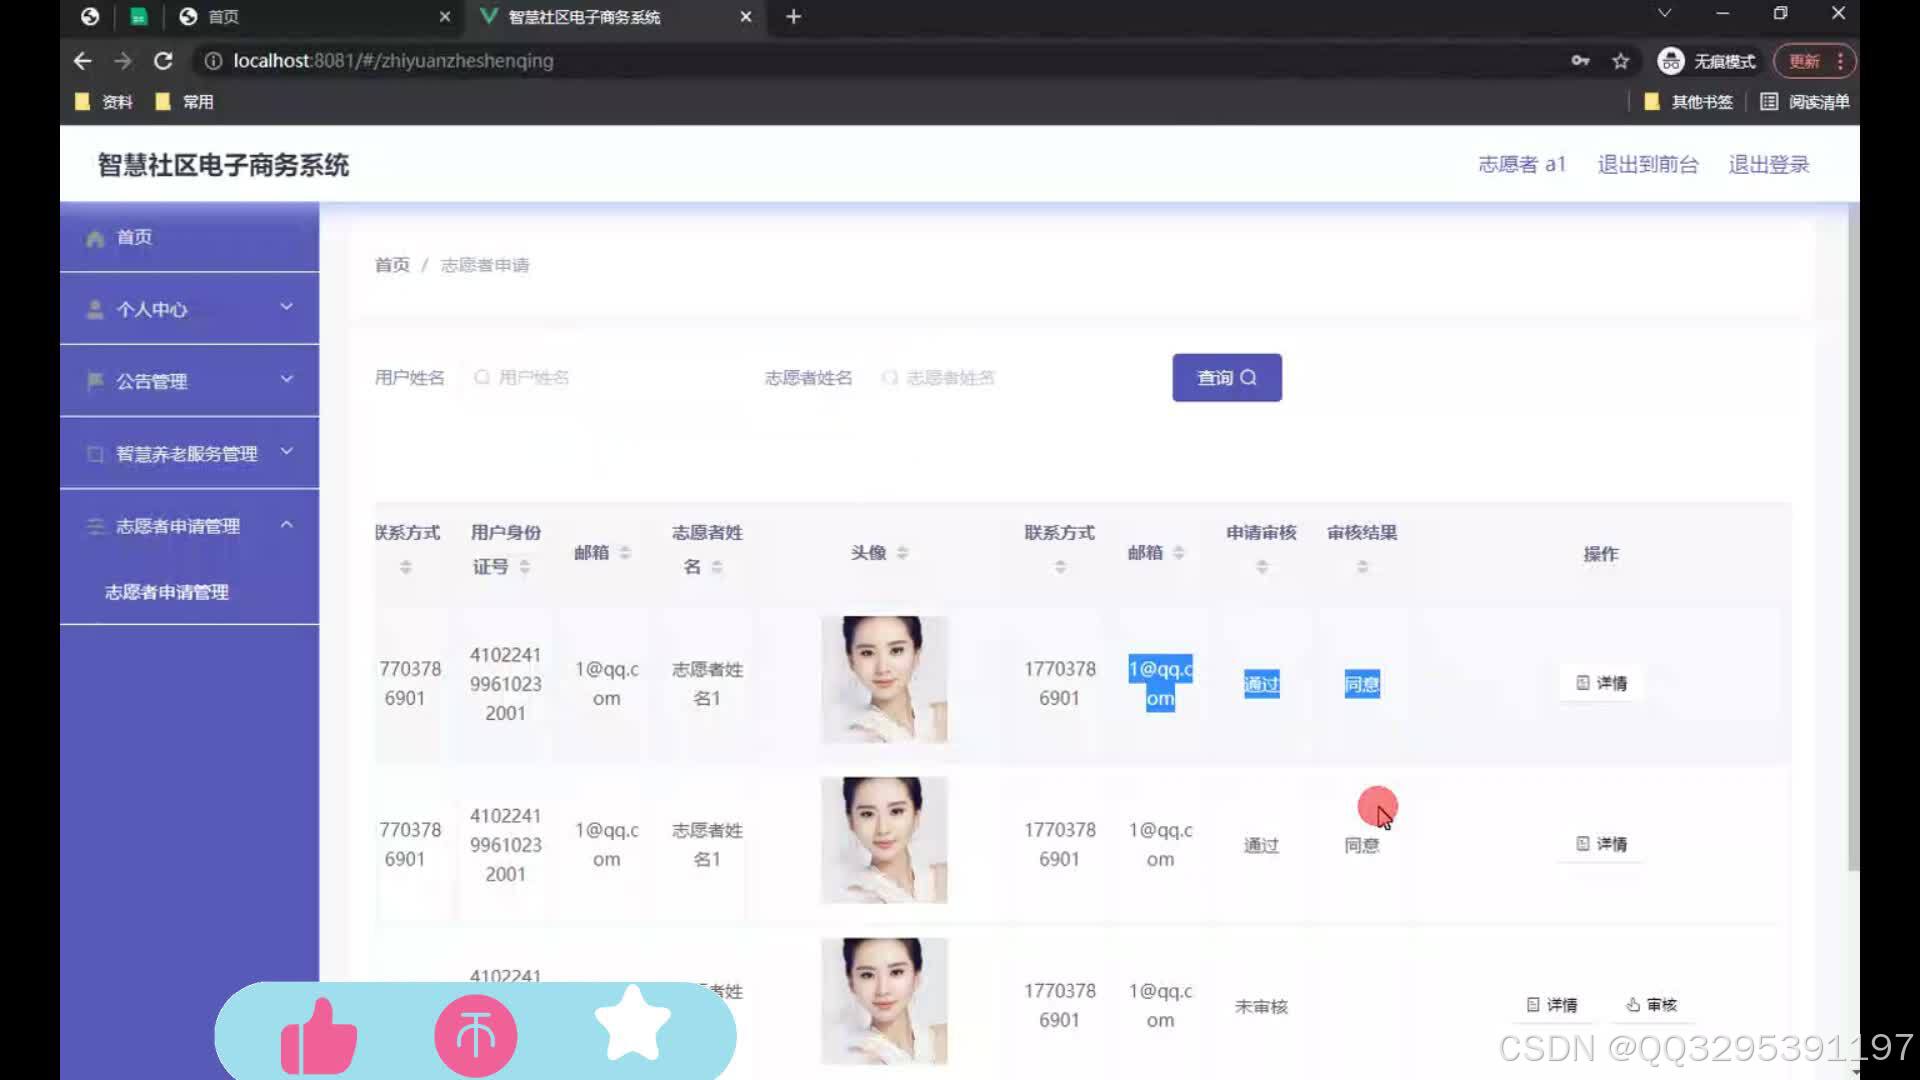Click 志愿者申请 breadcrumb text
The width and height of the screenshot is (1920, 1080).
[484, 265]
